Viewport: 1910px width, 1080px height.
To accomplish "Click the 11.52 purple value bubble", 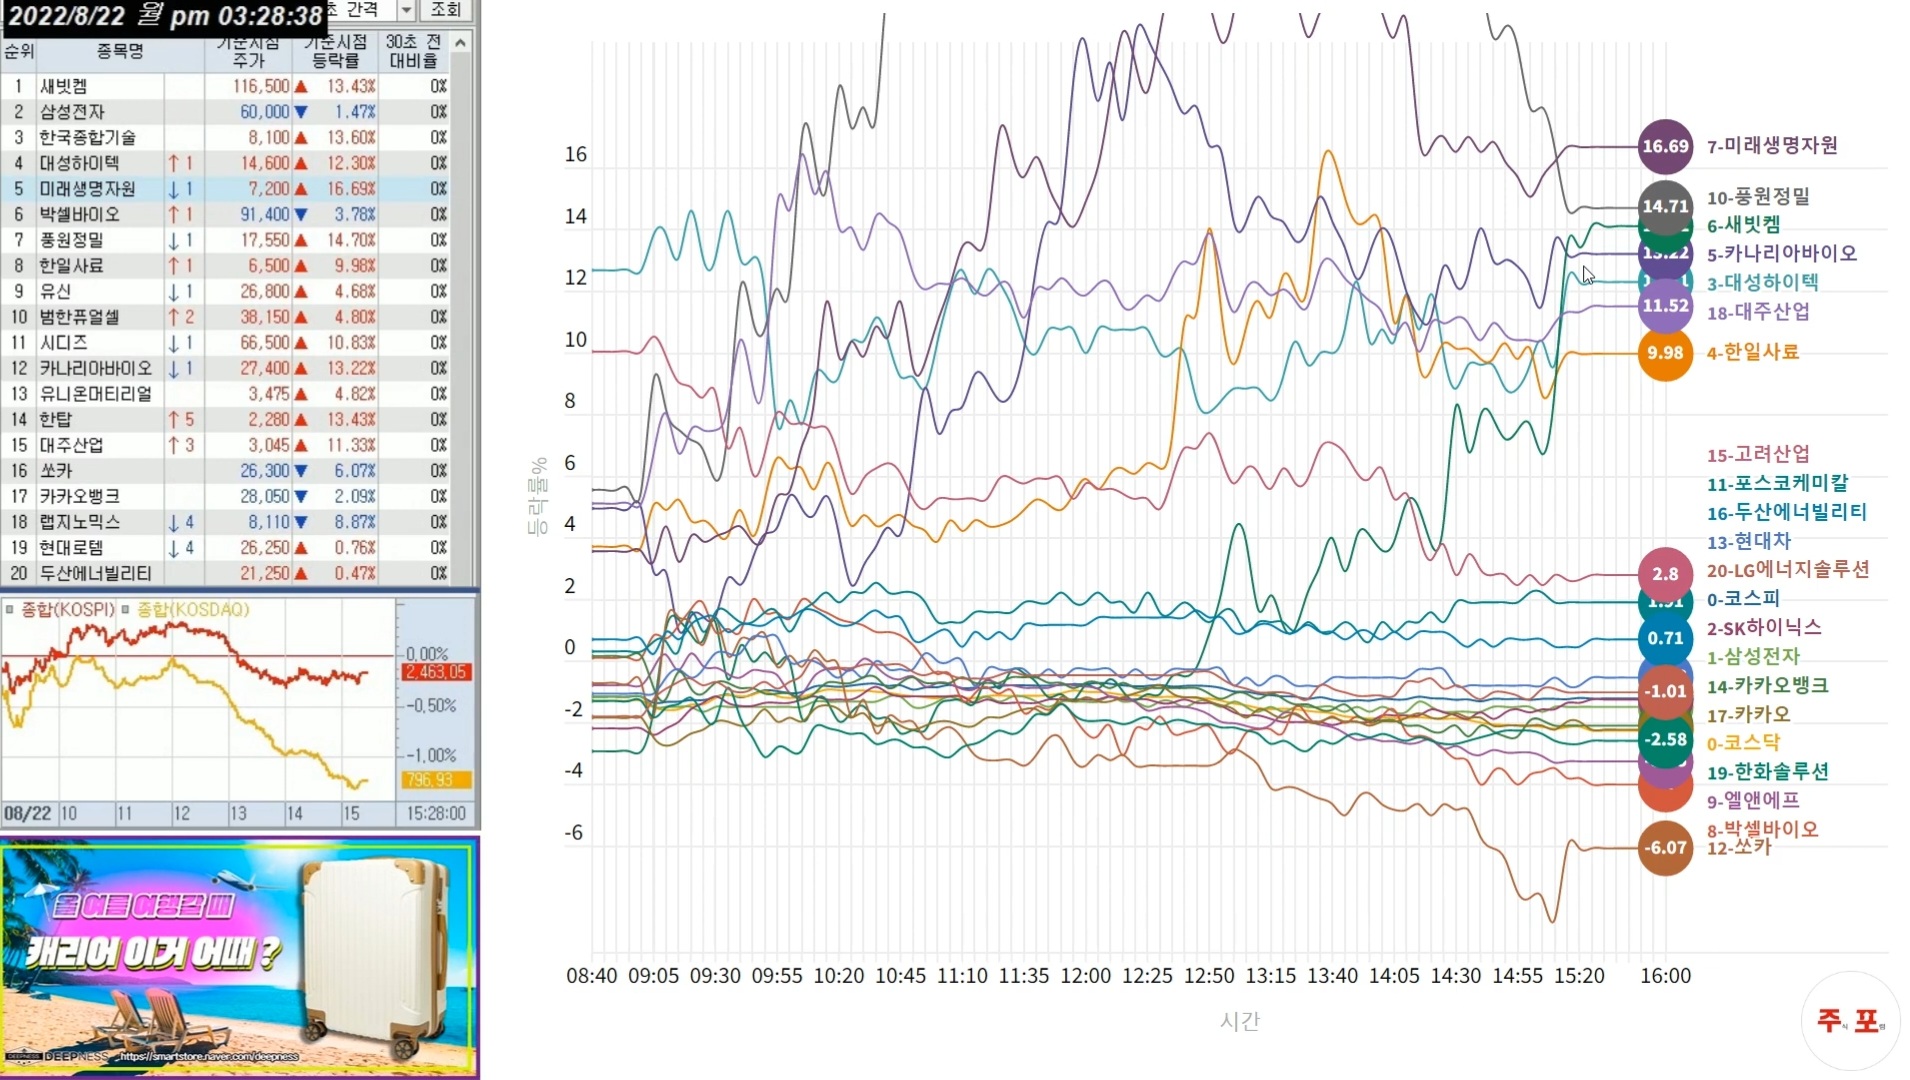I will [x=1665, y=306].
